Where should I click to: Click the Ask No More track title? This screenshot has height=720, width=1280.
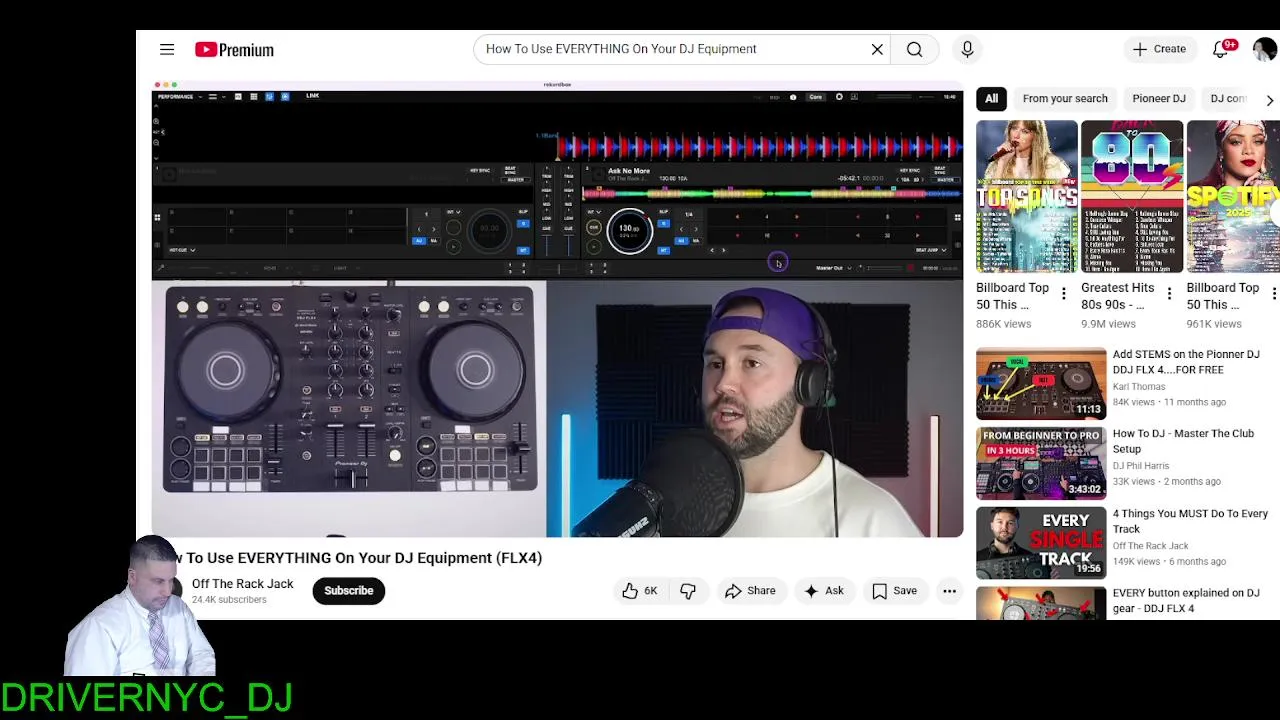[x=629, y=171]
